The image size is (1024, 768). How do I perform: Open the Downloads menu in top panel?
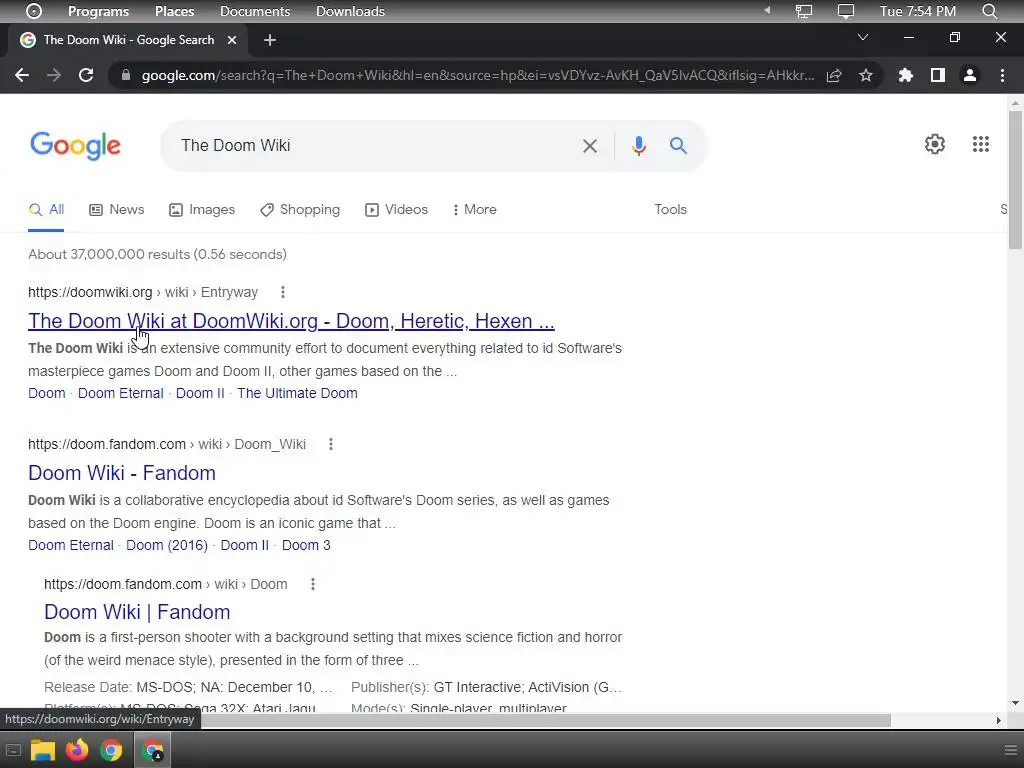pos(350,11)
